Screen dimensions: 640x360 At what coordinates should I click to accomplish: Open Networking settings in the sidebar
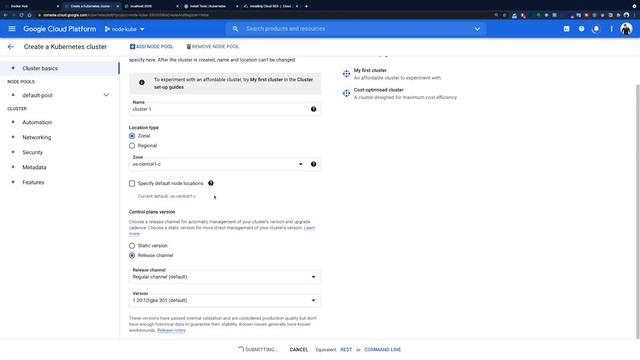[37, 138]
